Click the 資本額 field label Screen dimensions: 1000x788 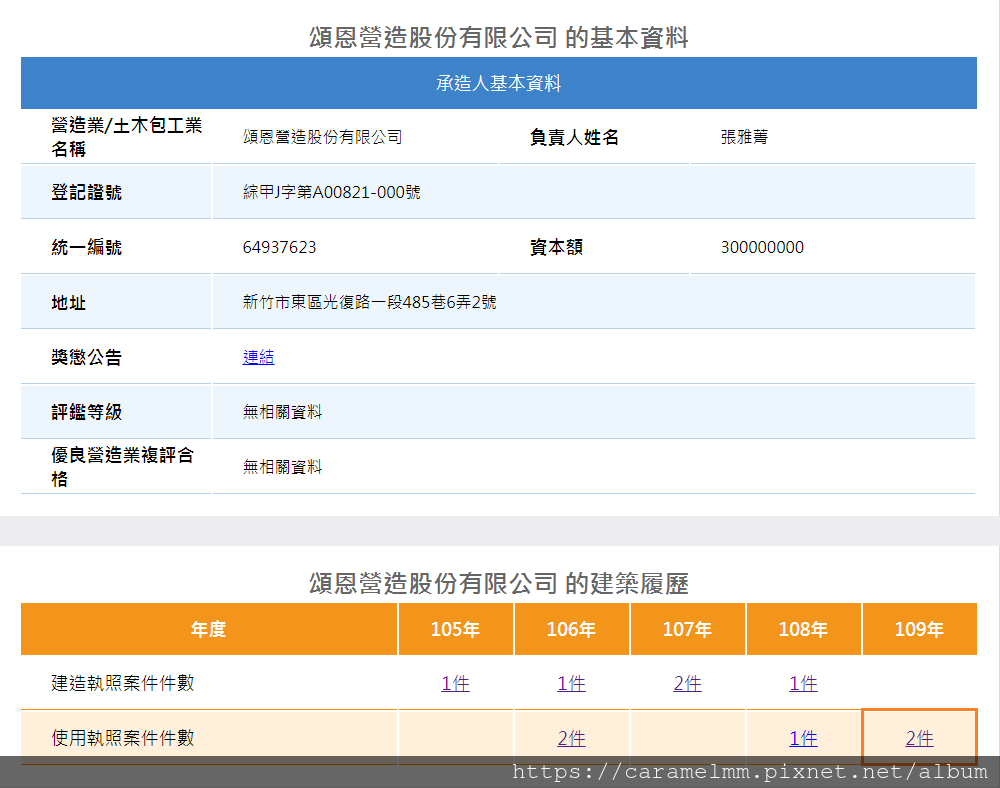(x=556, y=247)
